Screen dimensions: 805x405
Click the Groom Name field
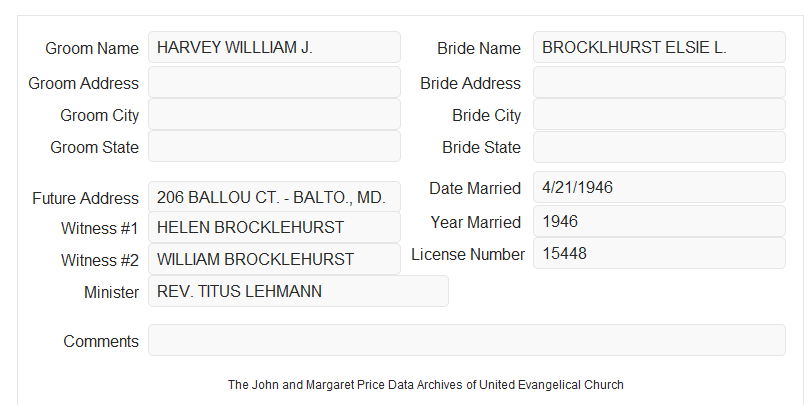coord(274,47)
